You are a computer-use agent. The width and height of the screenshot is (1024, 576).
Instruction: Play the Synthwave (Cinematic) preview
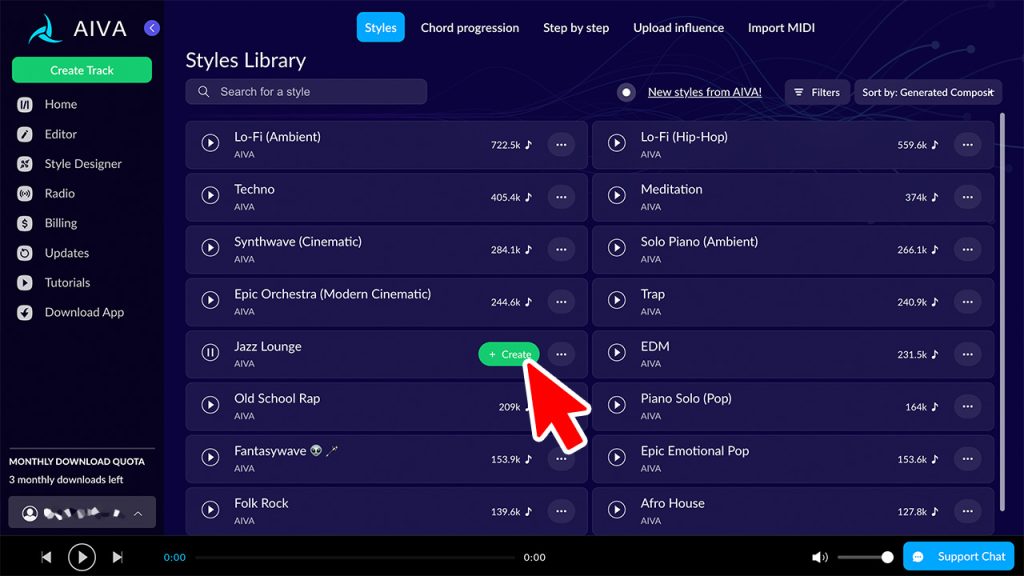coord(210,248)
